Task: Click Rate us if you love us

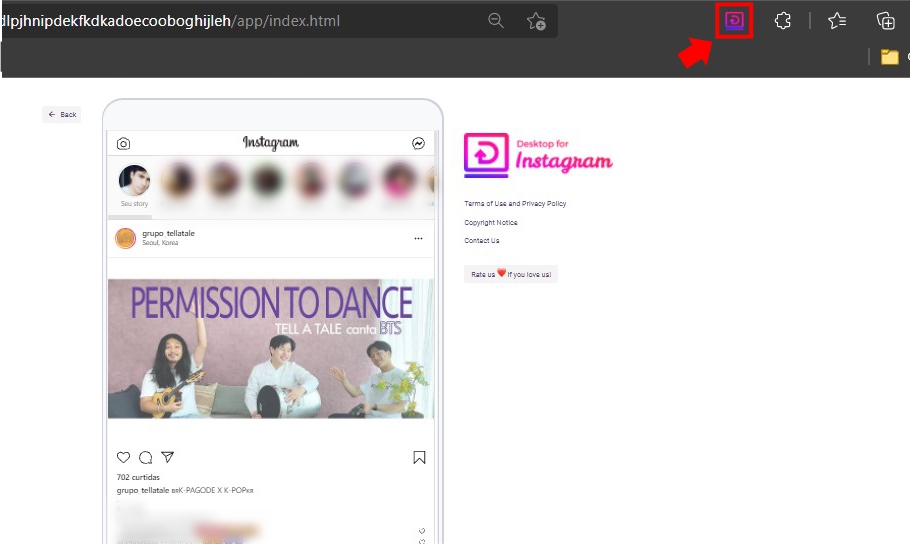Action: coord(511,274)
